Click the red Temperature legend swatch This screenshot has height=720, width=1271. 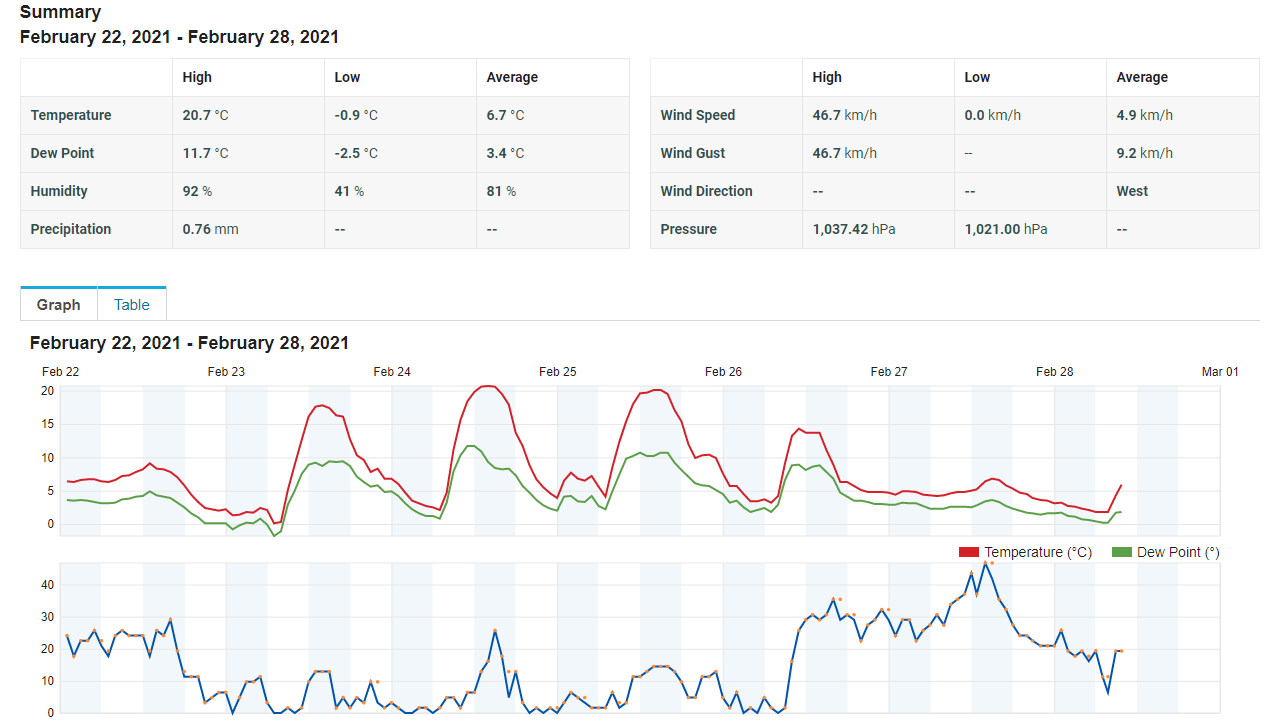pyautogui.click(x=968, y=552)
